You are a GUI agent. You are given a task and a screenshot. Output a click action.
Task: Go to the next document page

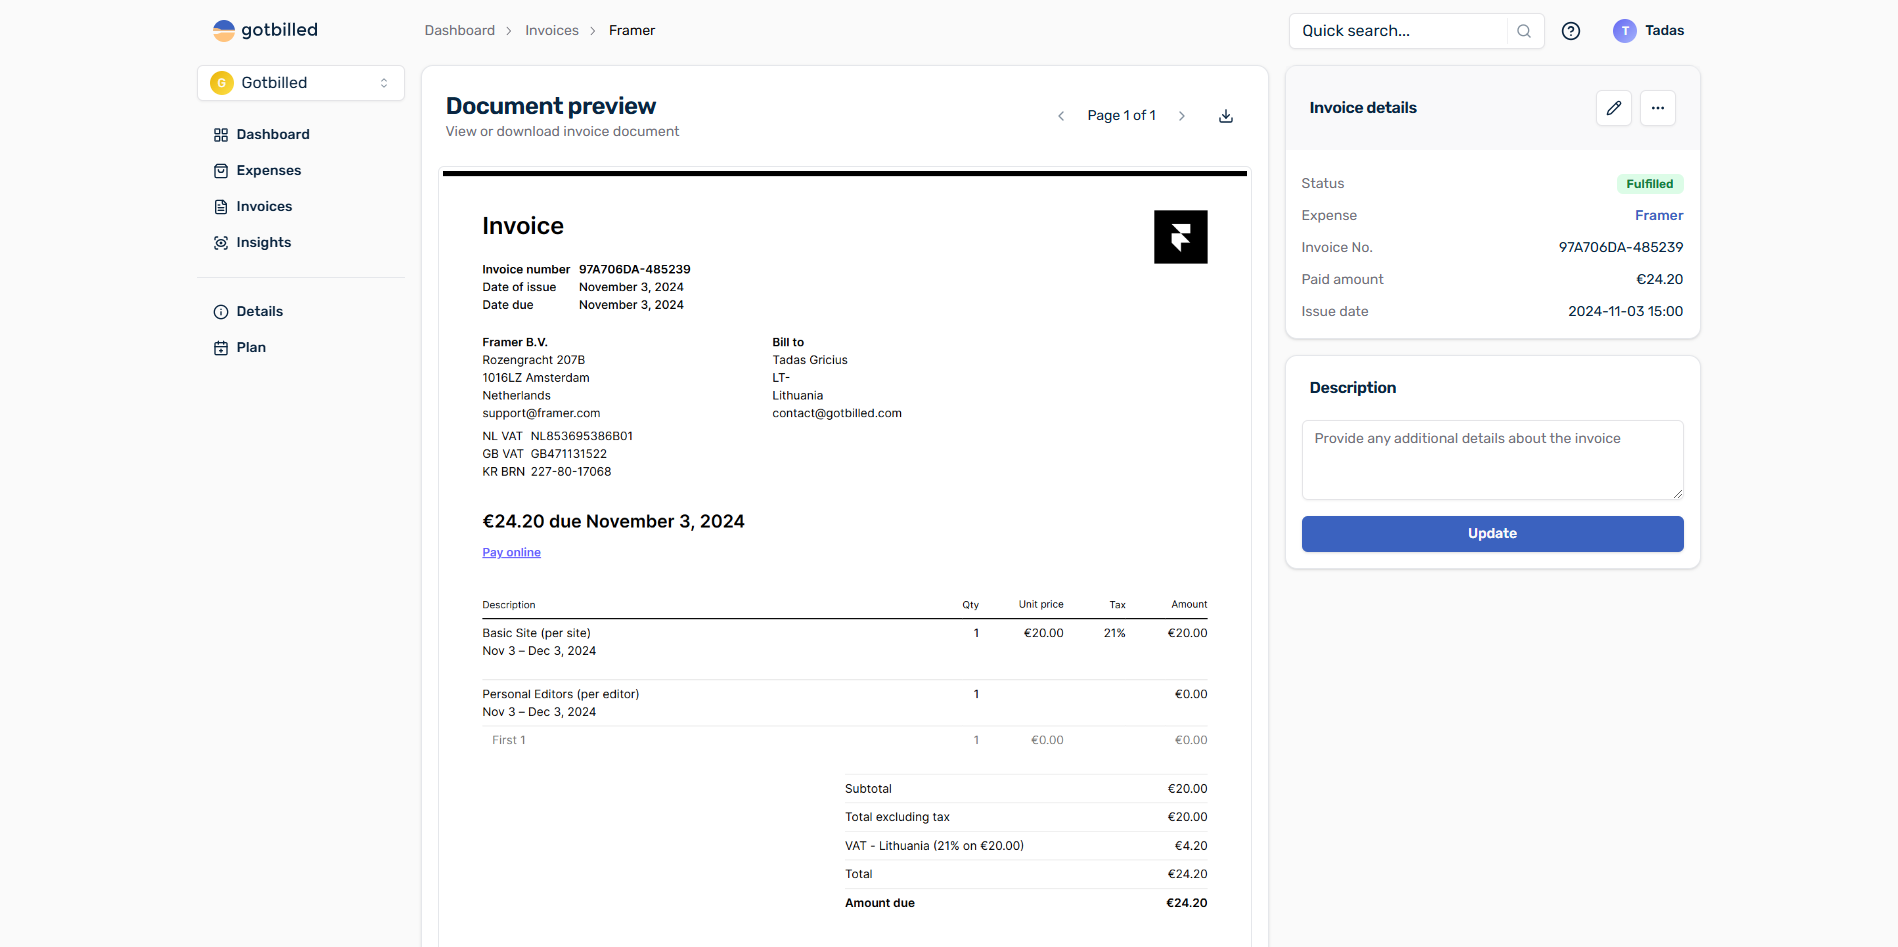point(1182,116)
